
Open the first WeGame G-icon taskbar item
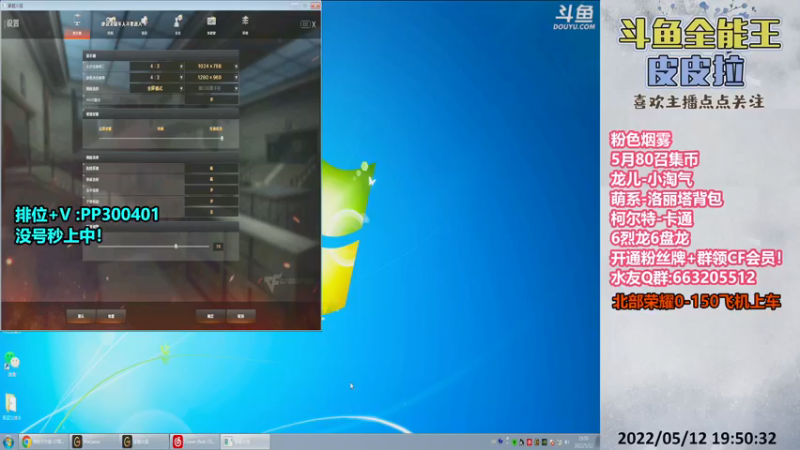pos(93,442)
